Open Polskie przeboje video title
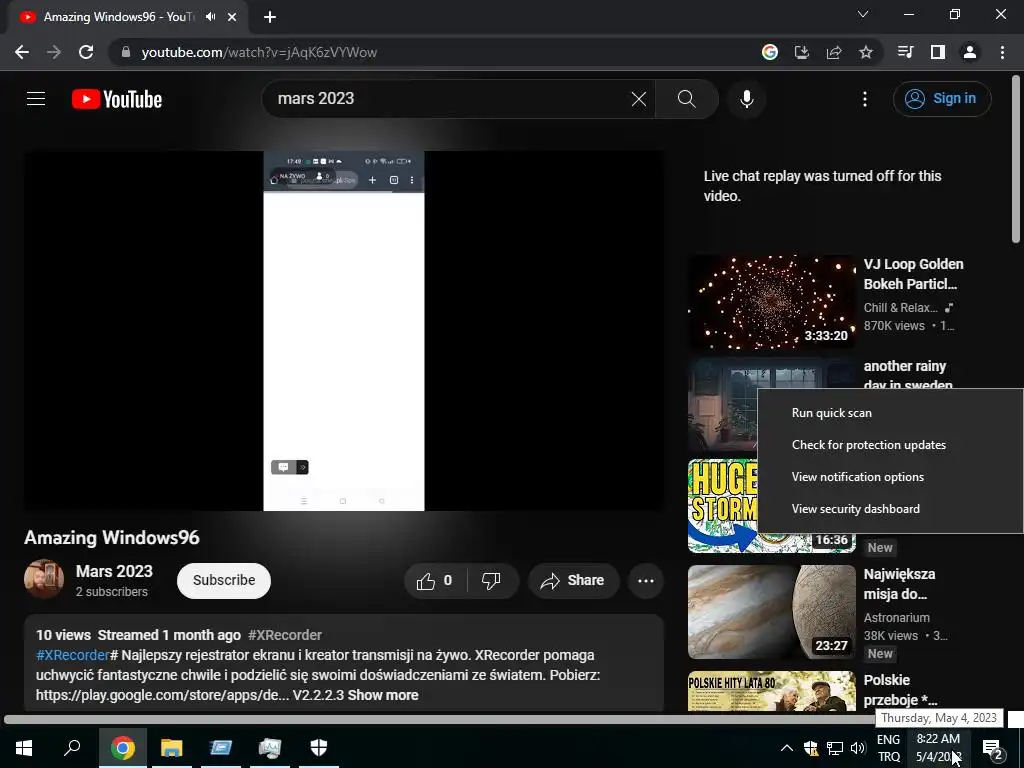 tap(901, 690)
